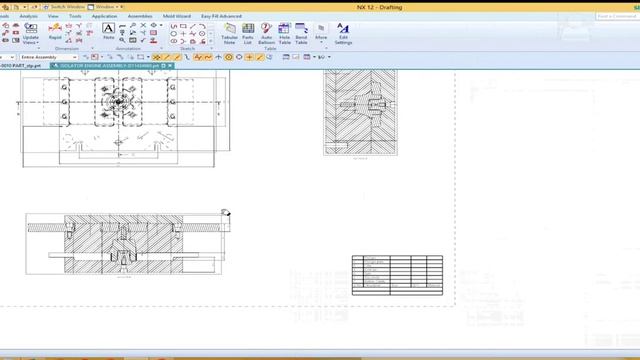Image resolution: width=640 pixels, height=360 pixels.
Task: Select the sketch Line tool
Action: pos(193,26)
